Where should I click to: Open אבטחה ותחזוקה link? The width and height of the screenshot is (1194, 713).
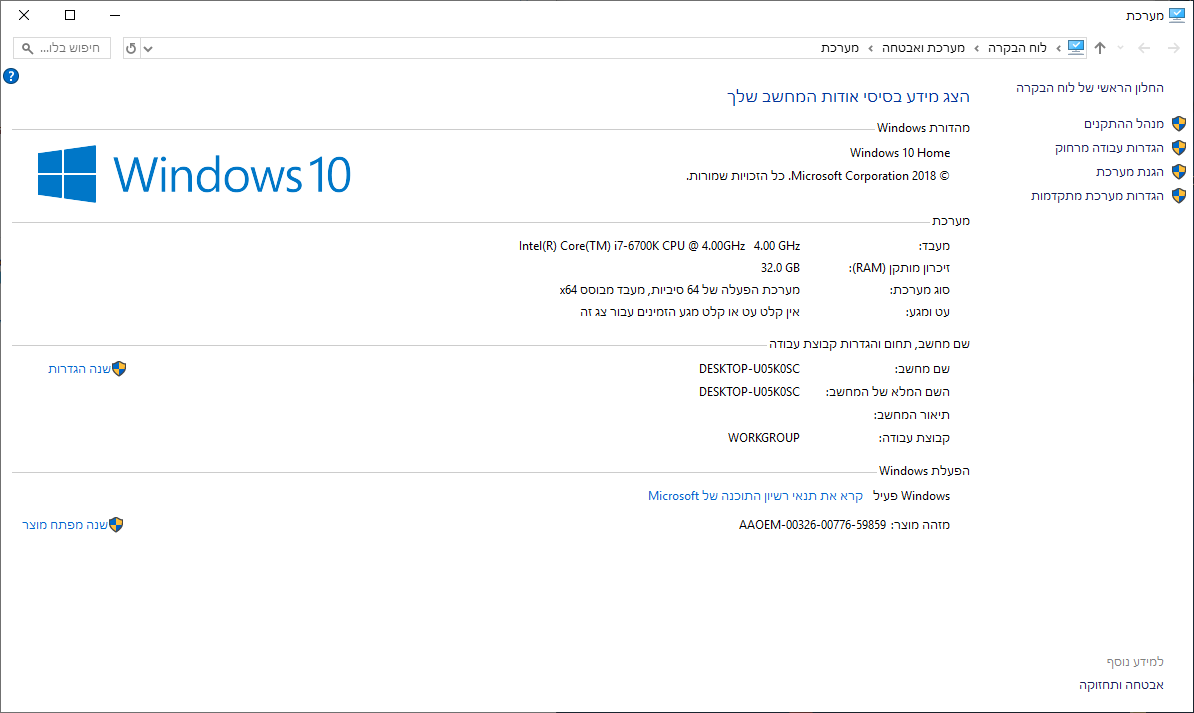point(1121,685)
